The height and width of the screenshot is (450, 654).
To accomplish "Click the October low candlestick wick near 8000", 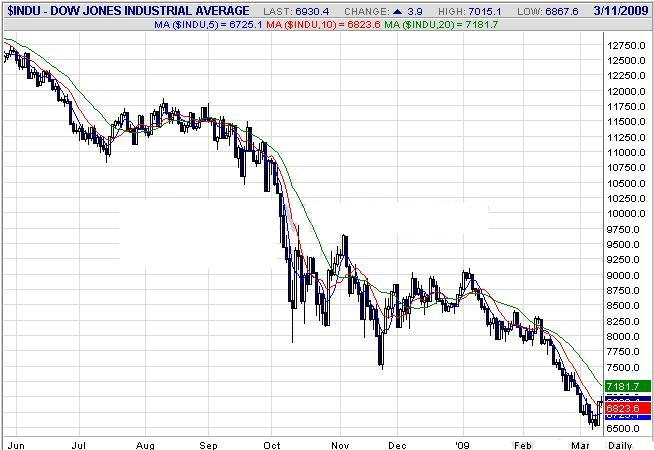I will tap(292, 325).
